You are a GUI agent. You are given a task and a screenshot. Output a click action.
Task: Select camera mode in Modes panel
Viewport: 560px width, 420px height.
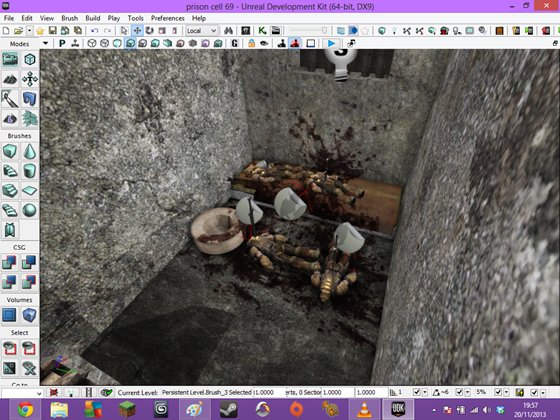pos(10,59)
